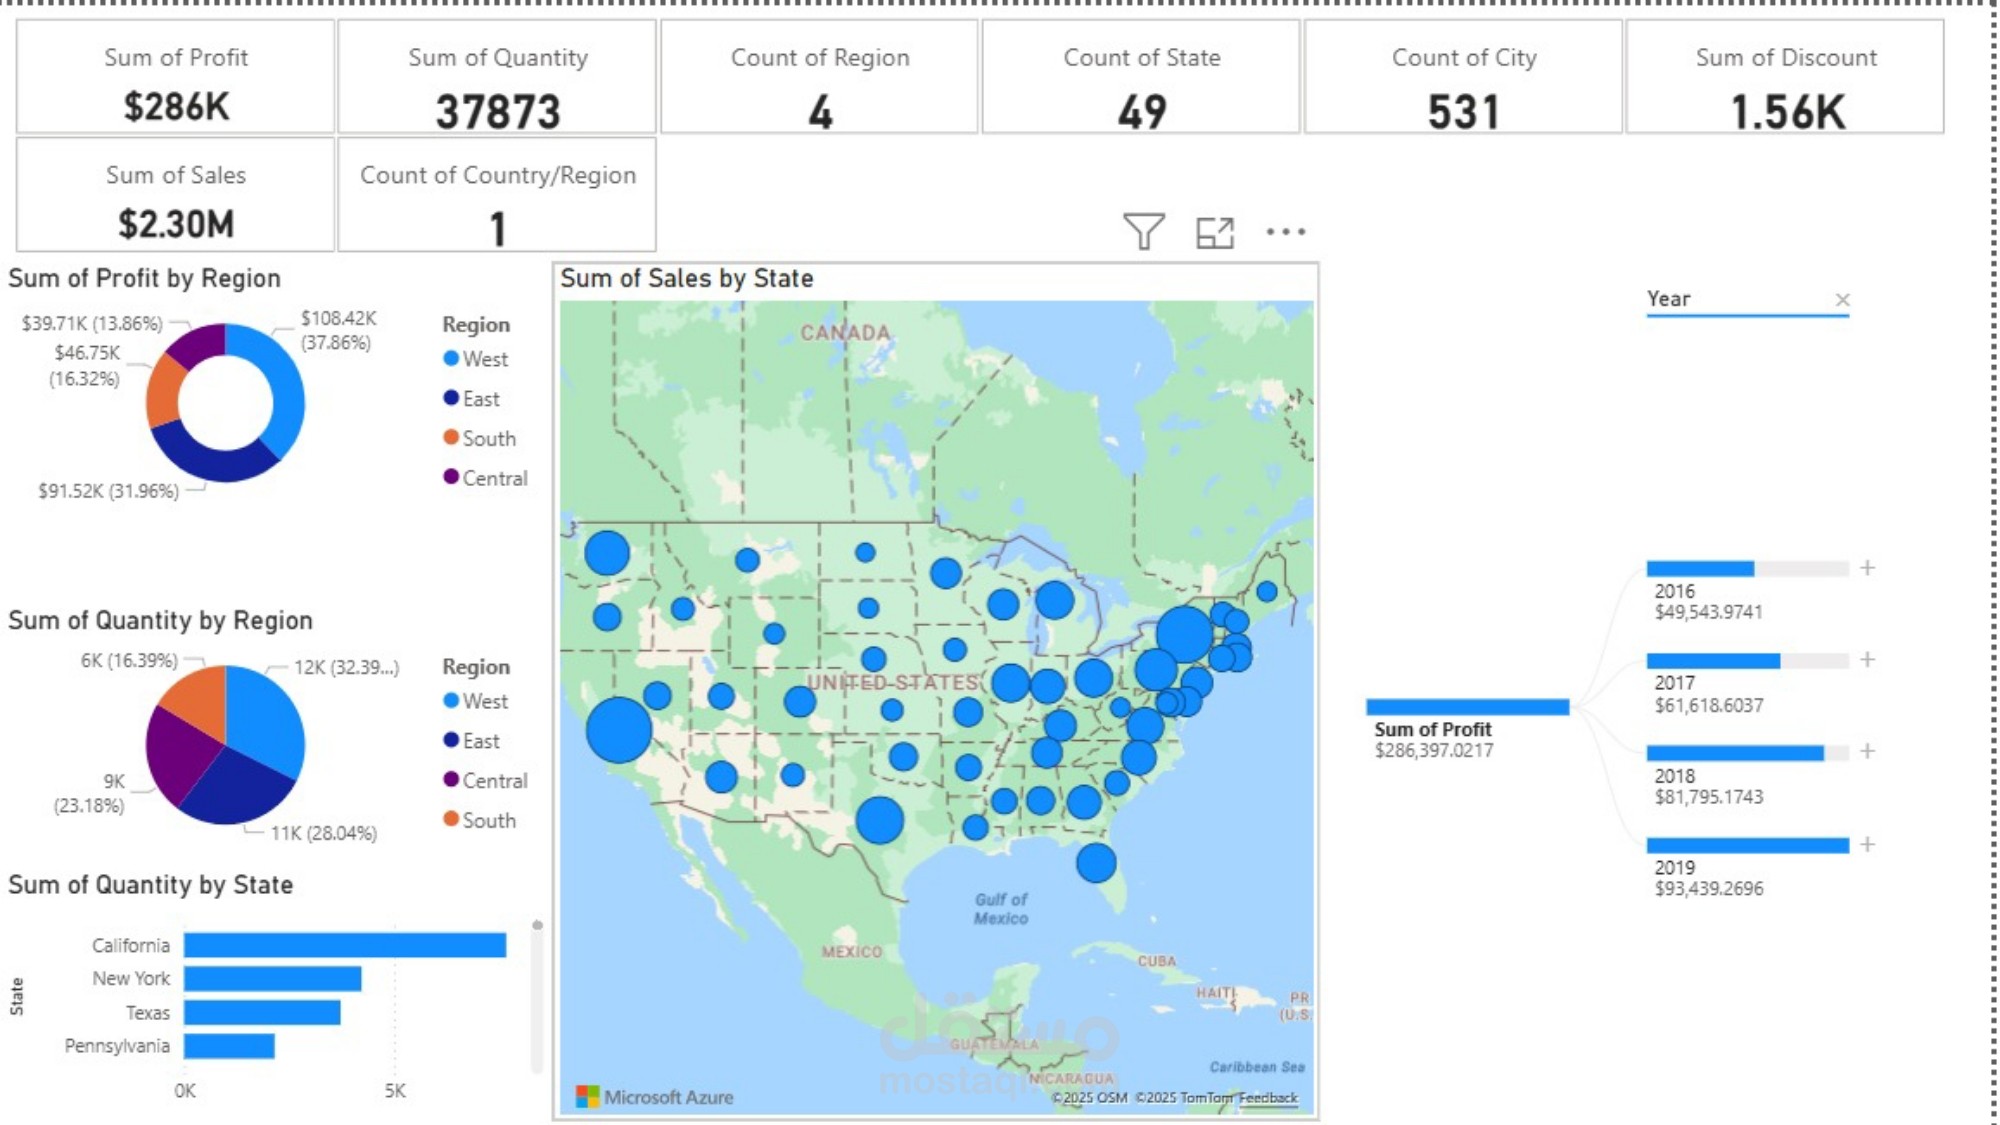Select South in Quantity by Region legend
Screen dimensions: 2000x1125
480,820
